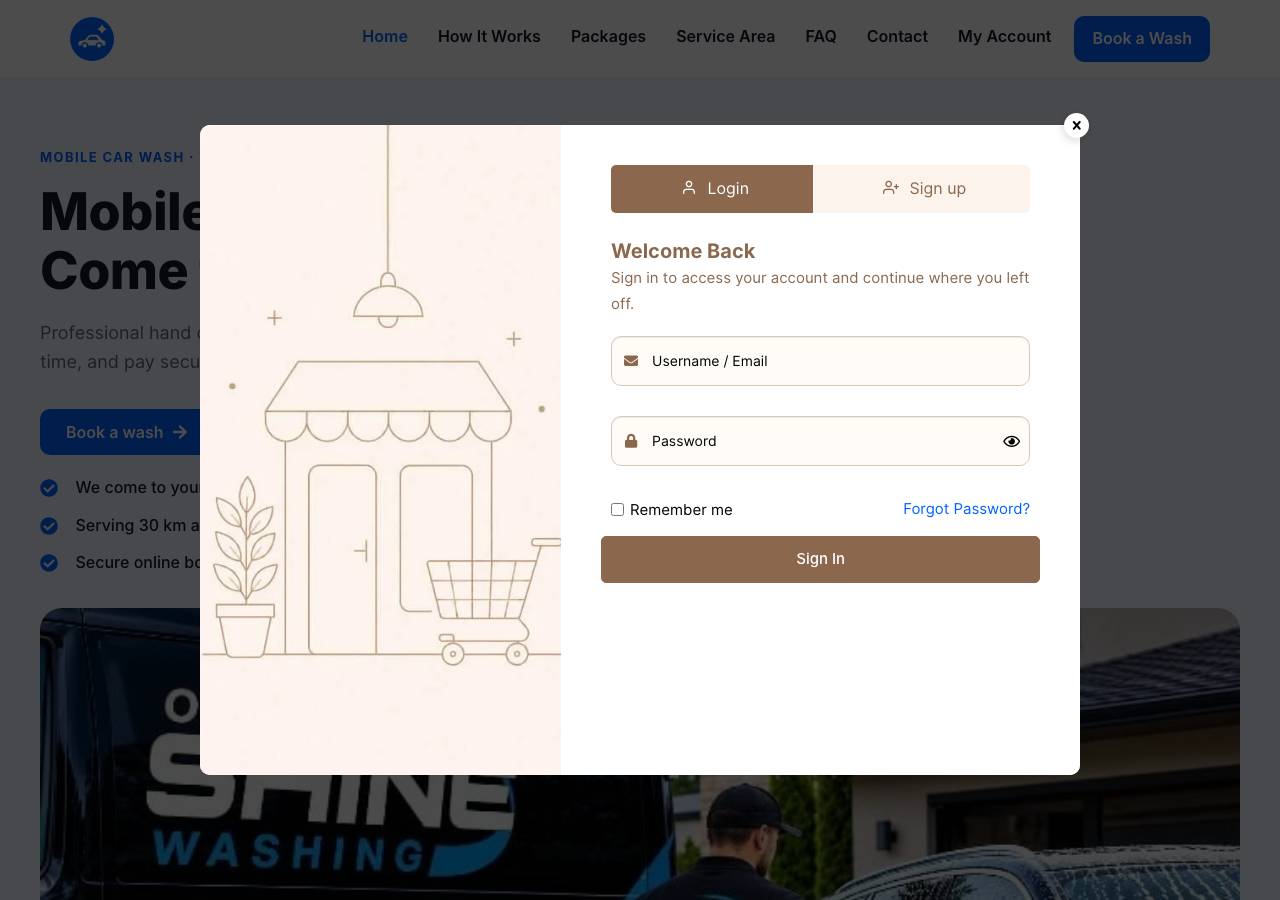This screenshot has height=900, width=1280.
Task: Click the Book a Wash header button
Action: click(1142, 39)
